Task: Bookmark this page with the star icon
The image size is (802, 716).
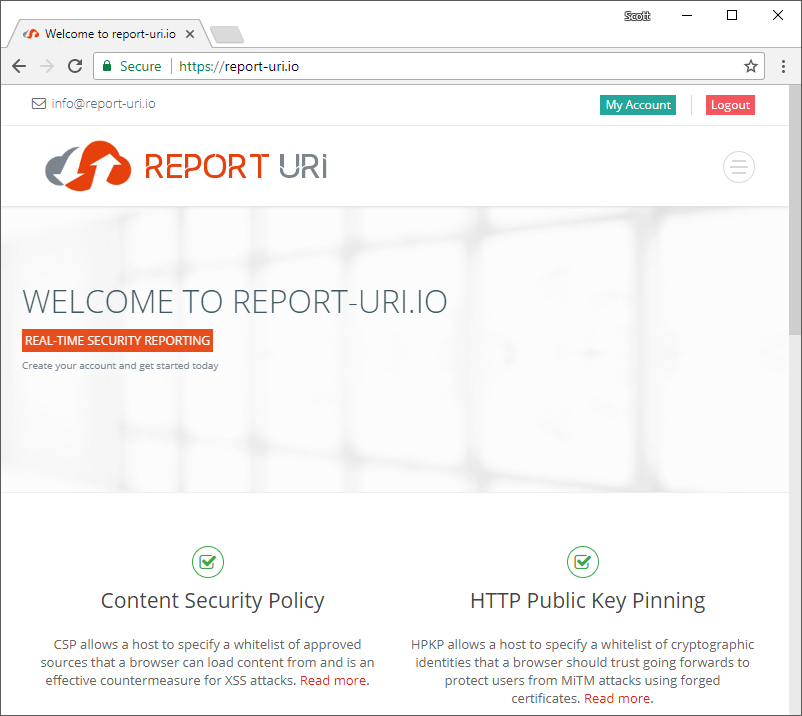Action: point(750,66)
